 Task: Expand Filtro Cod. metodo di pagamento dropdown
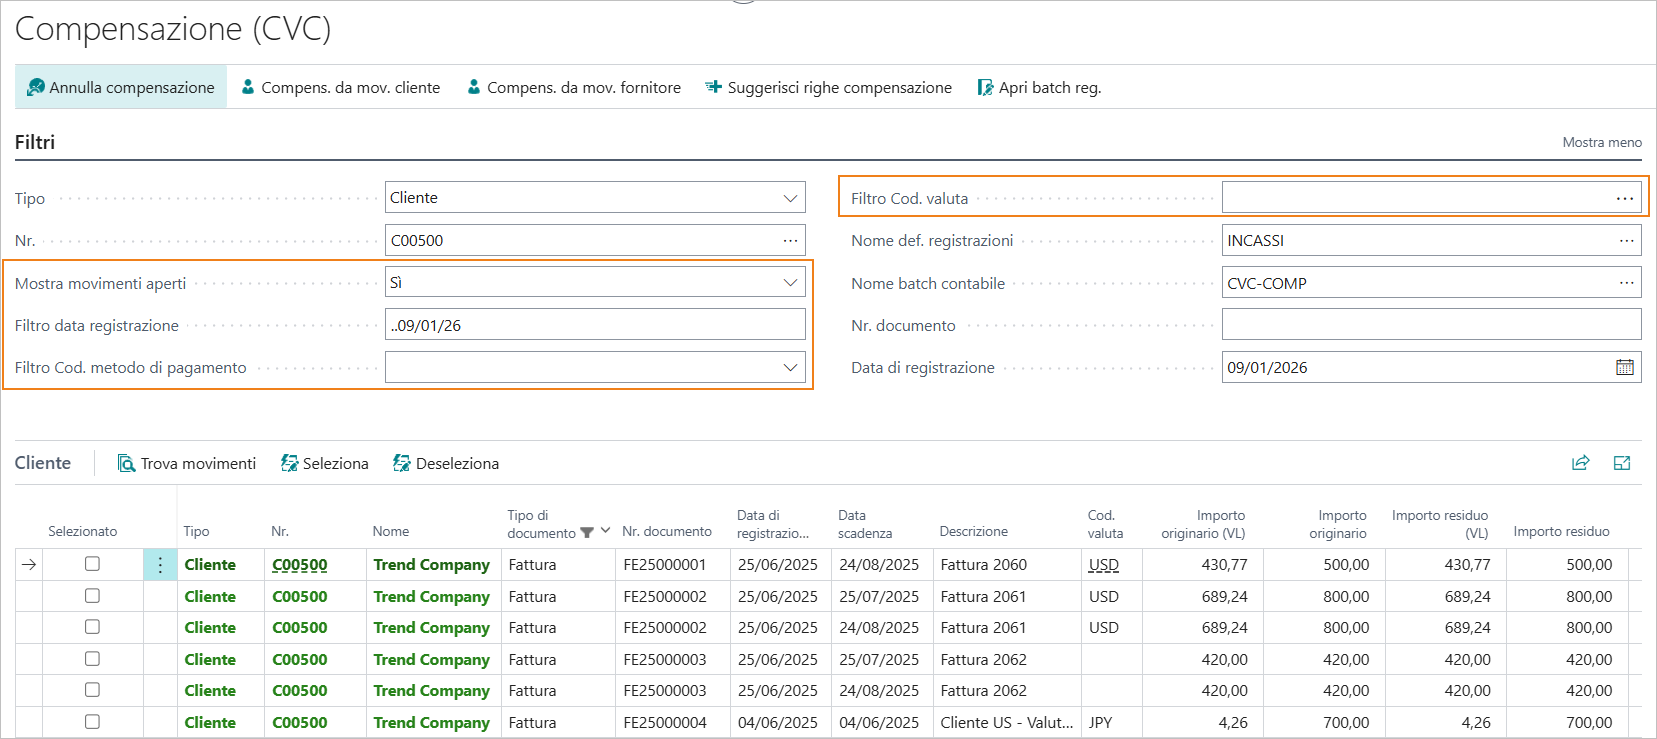[790, 368]
